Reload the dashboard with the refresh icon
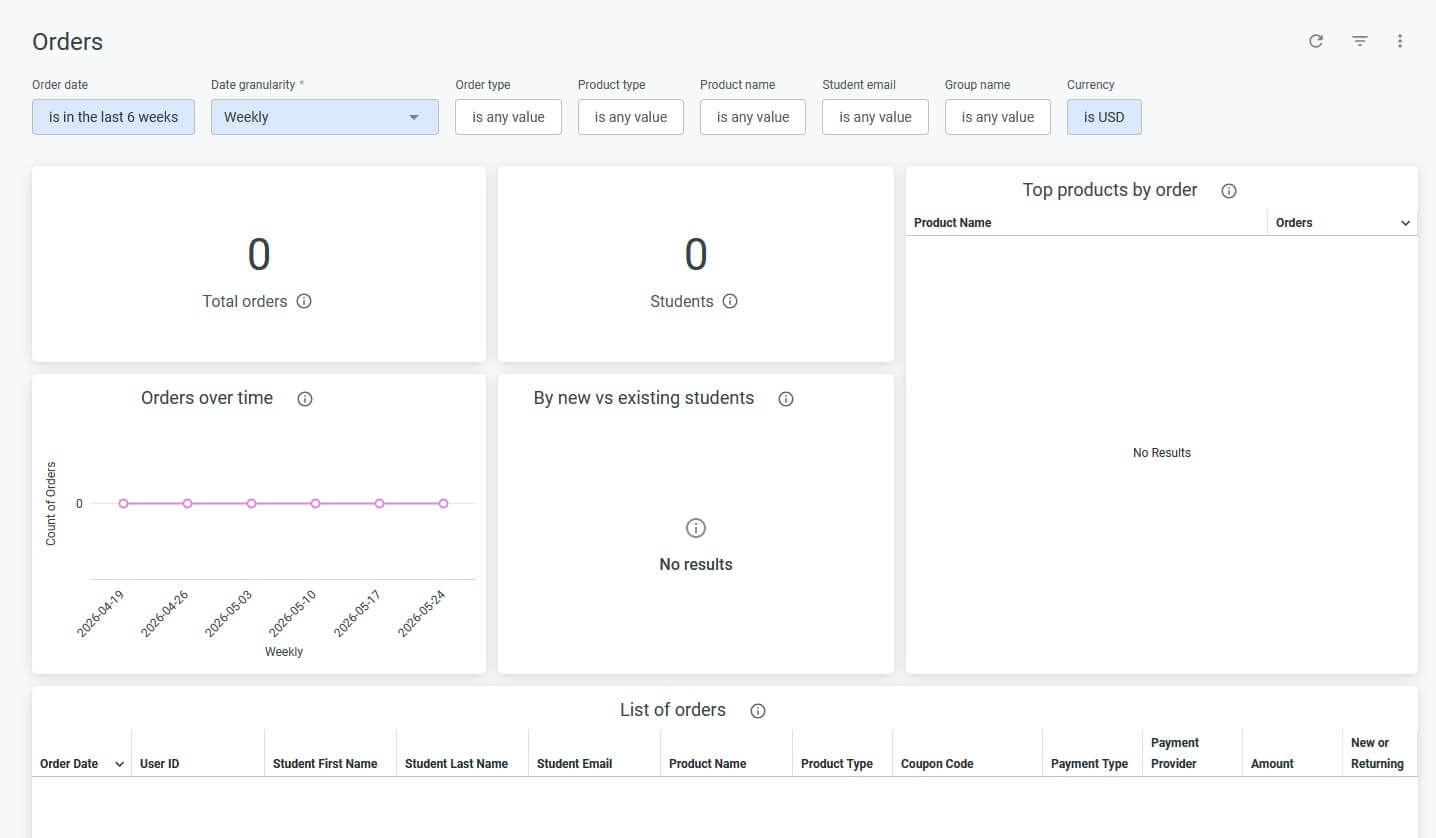The image size is (1436, 838). point(1316,41)
